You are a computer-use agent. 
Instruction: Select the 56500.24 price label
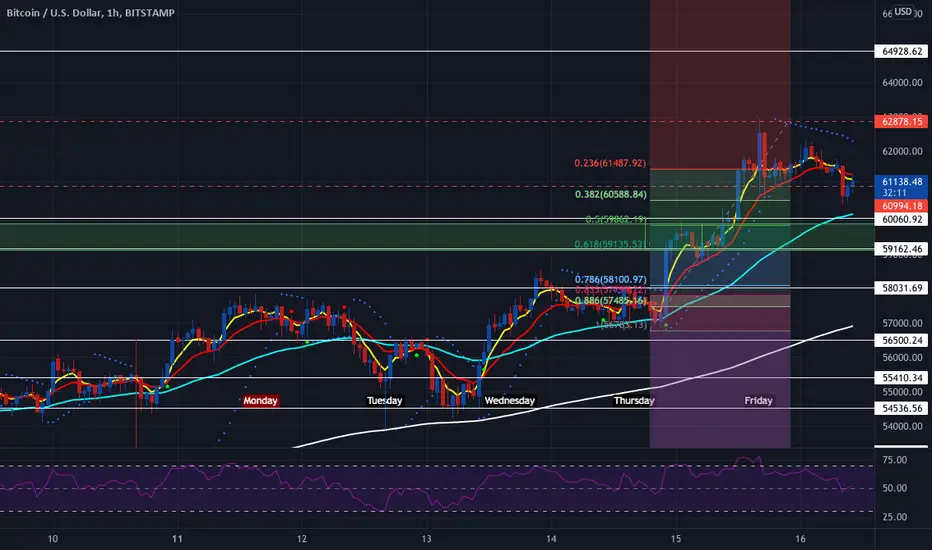[x=902, y=340]
